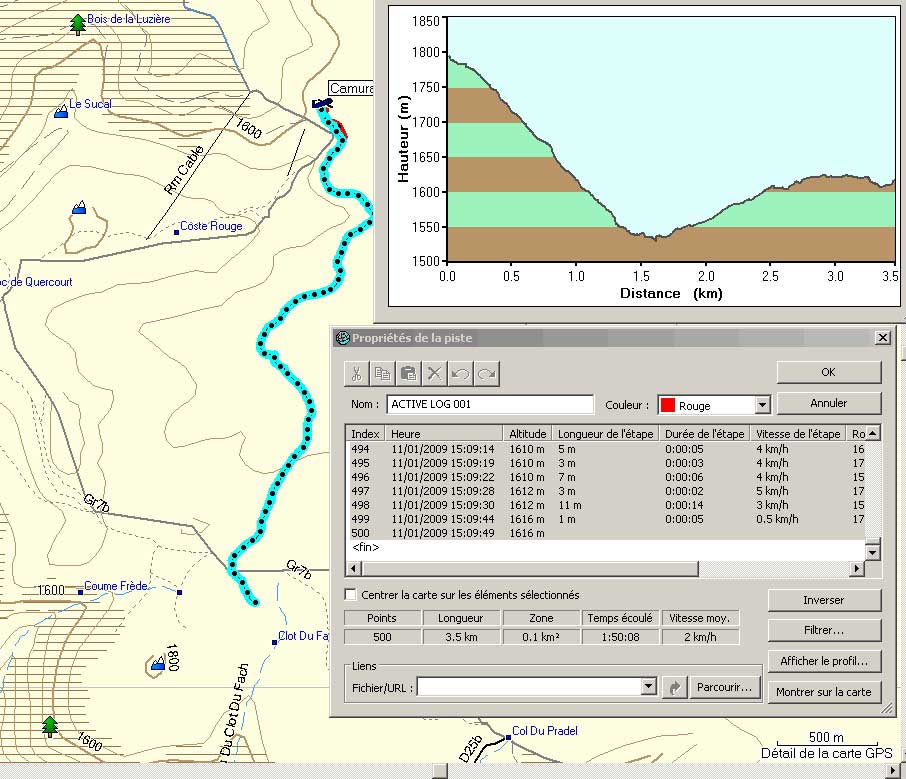The width and height of the screenshot is (906, 779).
Task: Select track point row 500
Action: coord(606,533)
